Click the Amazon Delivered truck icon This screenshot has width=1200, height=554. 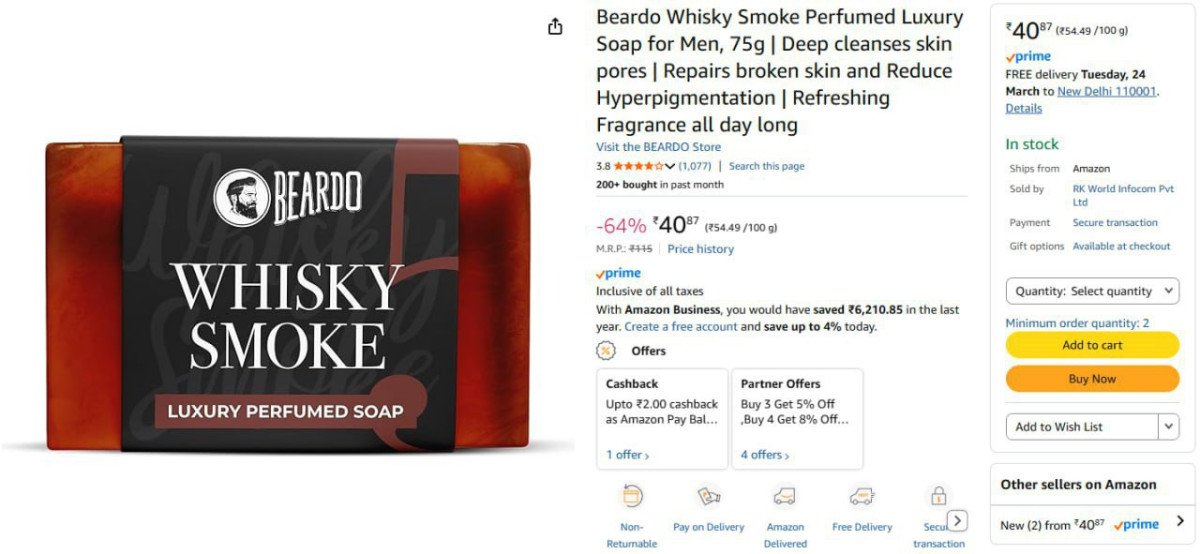(785, 496)
